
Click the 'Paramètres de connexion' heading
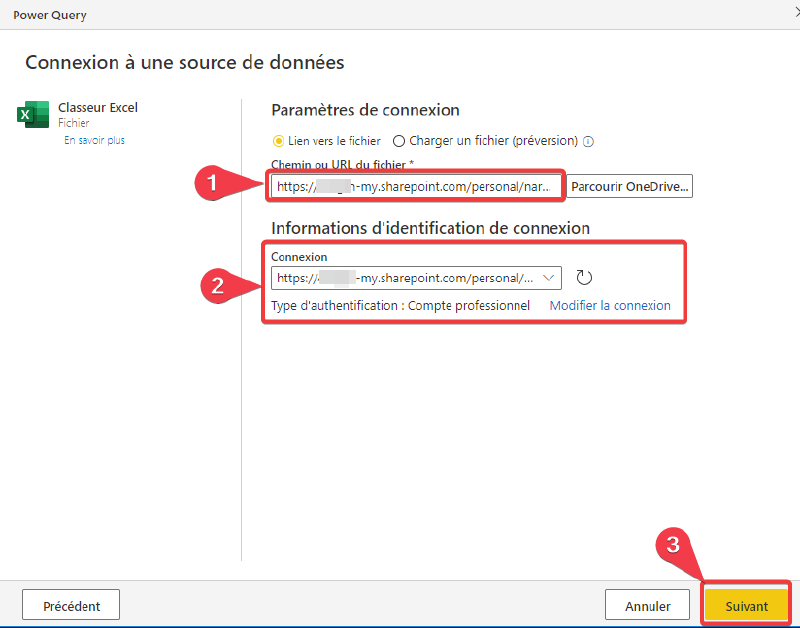click(x=365, y=110)
